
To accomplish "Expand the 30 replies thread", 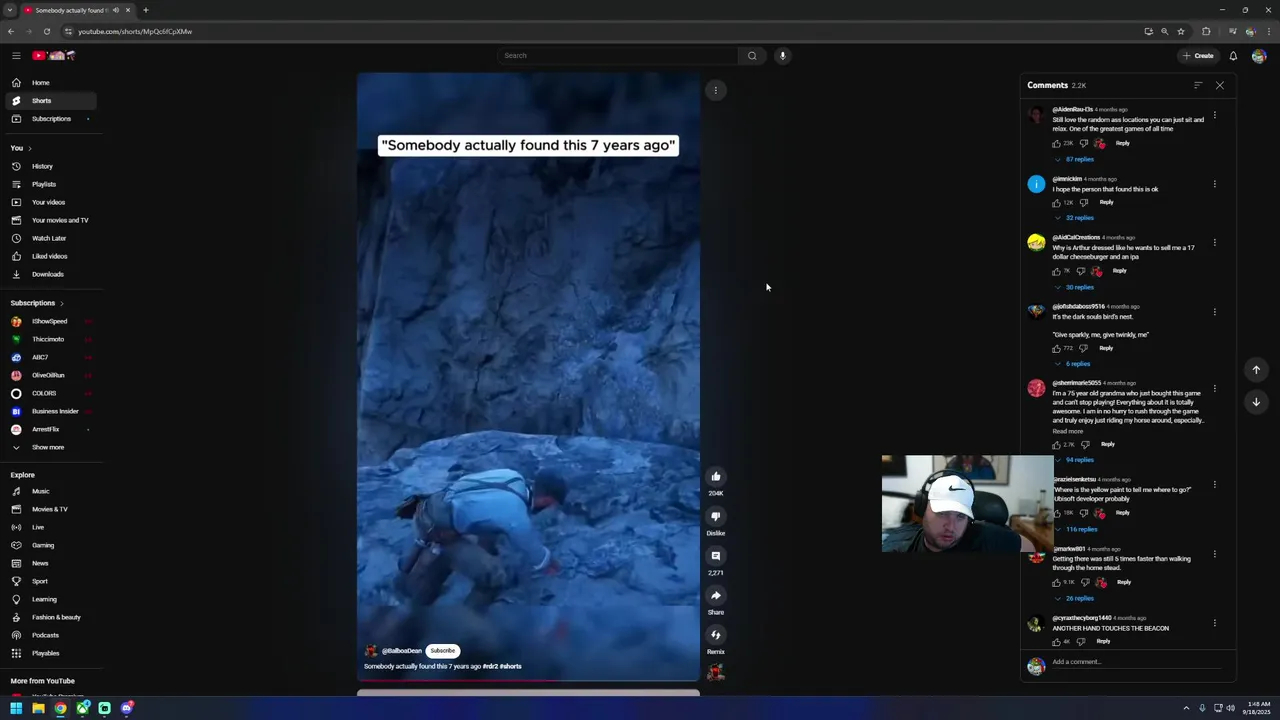I will [x=1075, y=287].
